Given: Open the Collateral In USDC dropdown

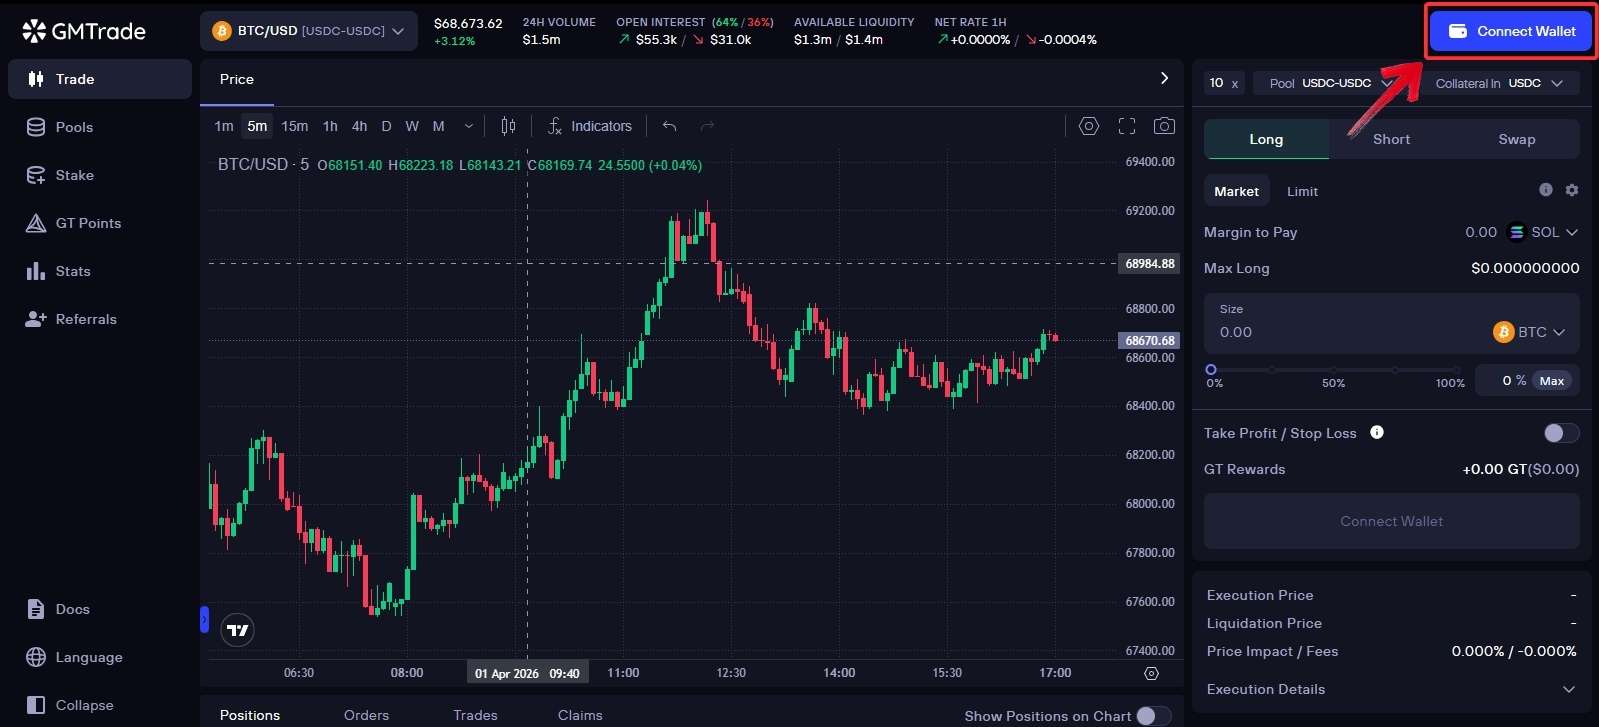Looking at the screenshot, I should (1498, 83).
